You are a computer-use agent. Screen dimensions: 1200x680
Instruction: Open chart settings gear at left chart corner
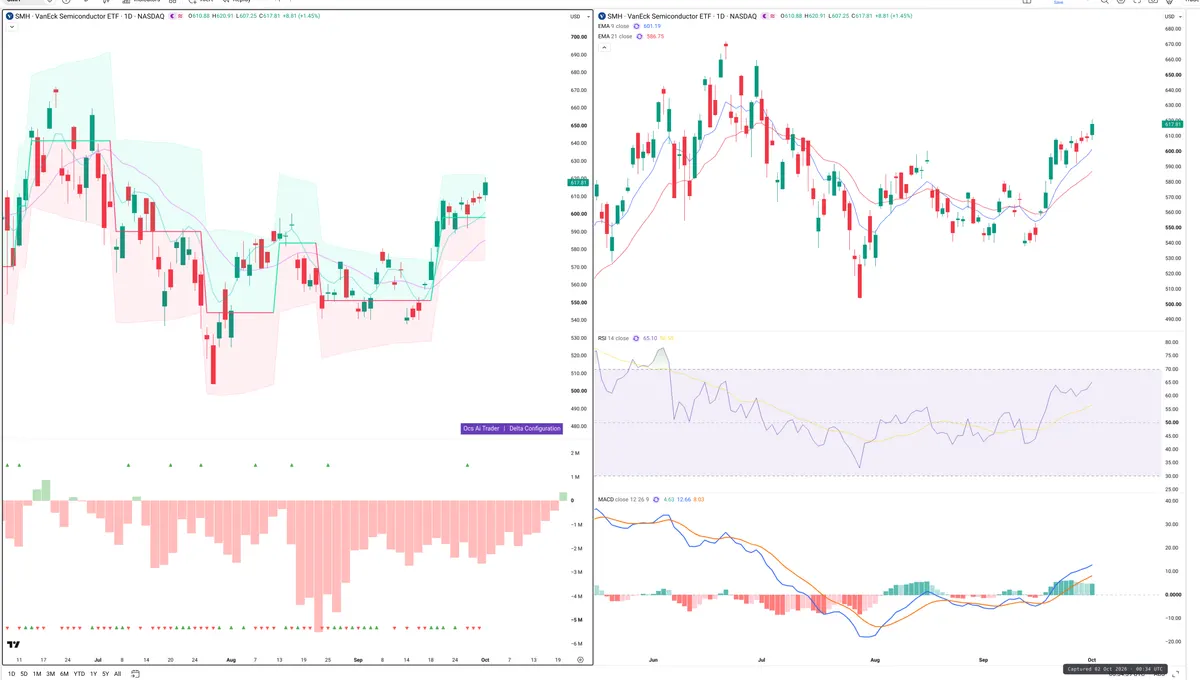coord(581,660)
